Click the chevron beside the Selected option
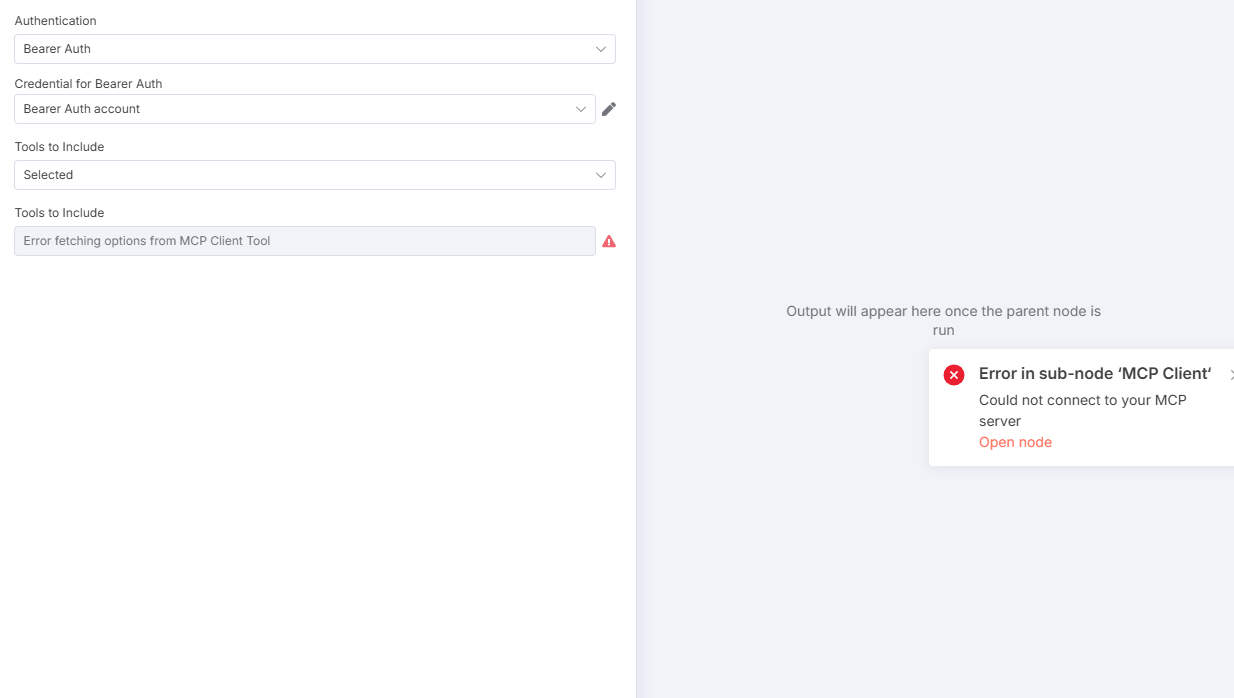1234x698 pixels. tap(600, 175)
